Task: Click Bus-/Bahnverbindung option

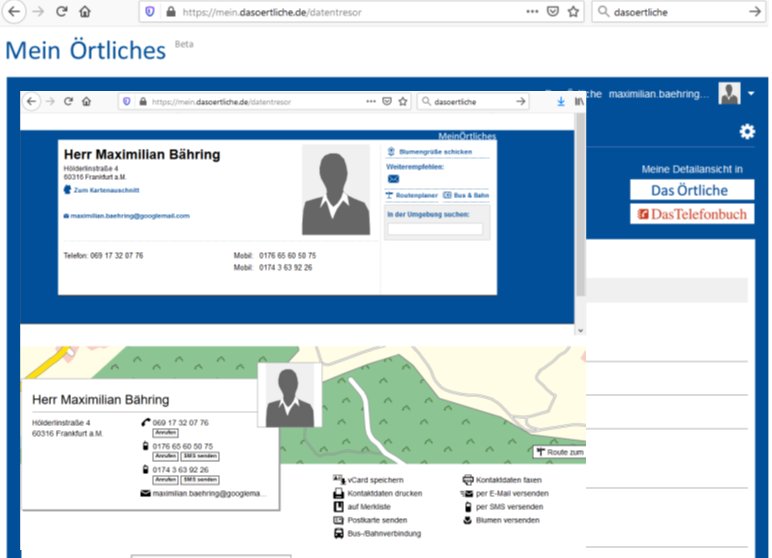Action: click(378, 533)
